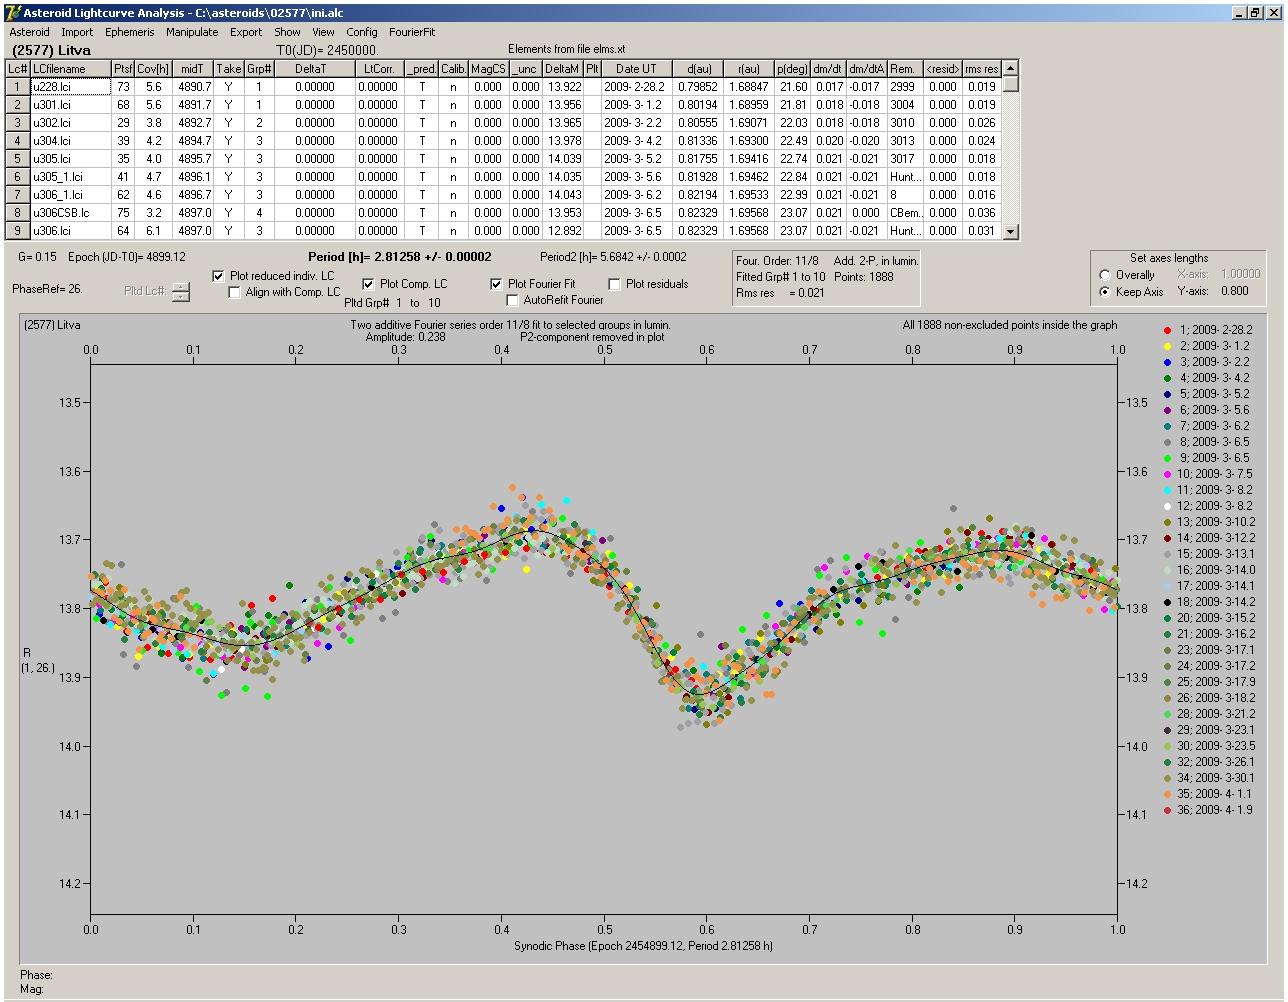
Task: Select the Overally axes radio button
Action: click(x=1105, y=275)
